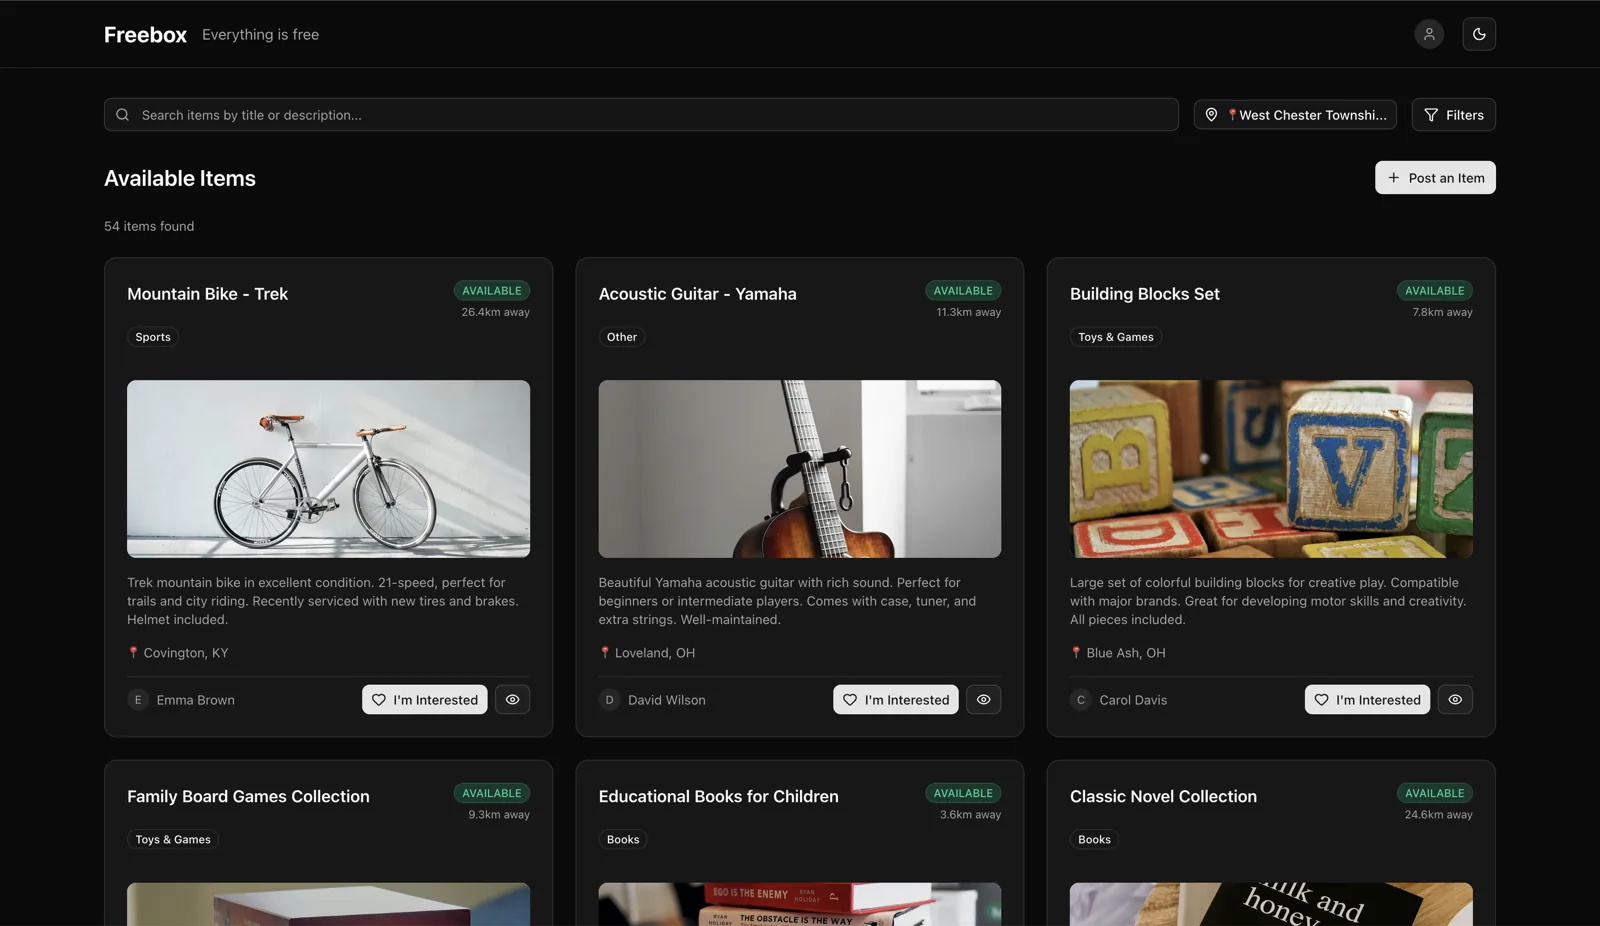Click I'm Interested on Mountain Bike
1600x926 pixels.
point(425,700)
